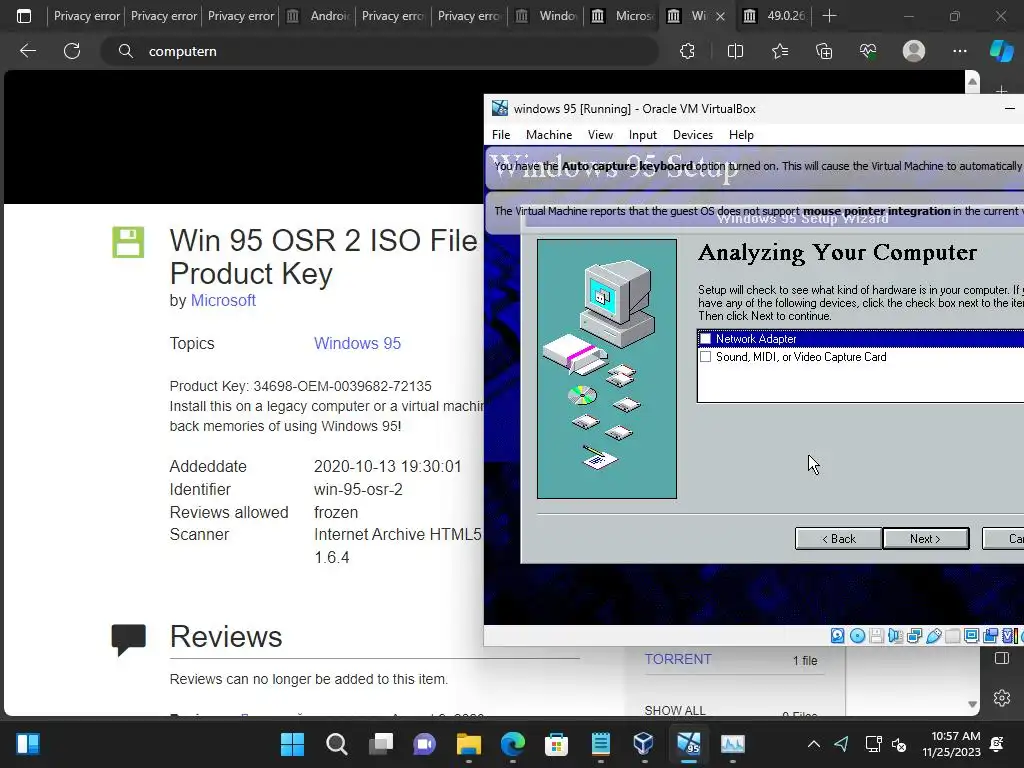Viewport: 1024px width, 768px height.
Task: Click the optical disc status icon
Action: click(x=857, y=635)
